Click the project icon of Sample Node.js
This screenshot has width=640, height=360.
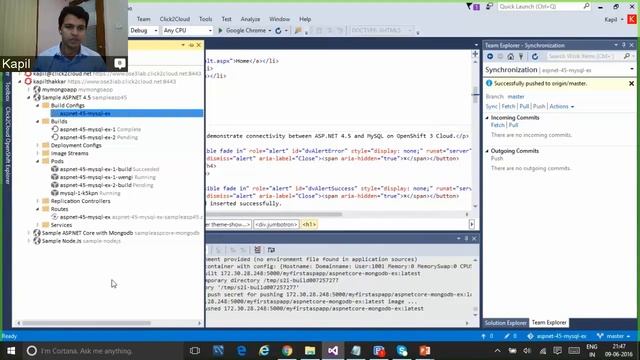point(37,241)
